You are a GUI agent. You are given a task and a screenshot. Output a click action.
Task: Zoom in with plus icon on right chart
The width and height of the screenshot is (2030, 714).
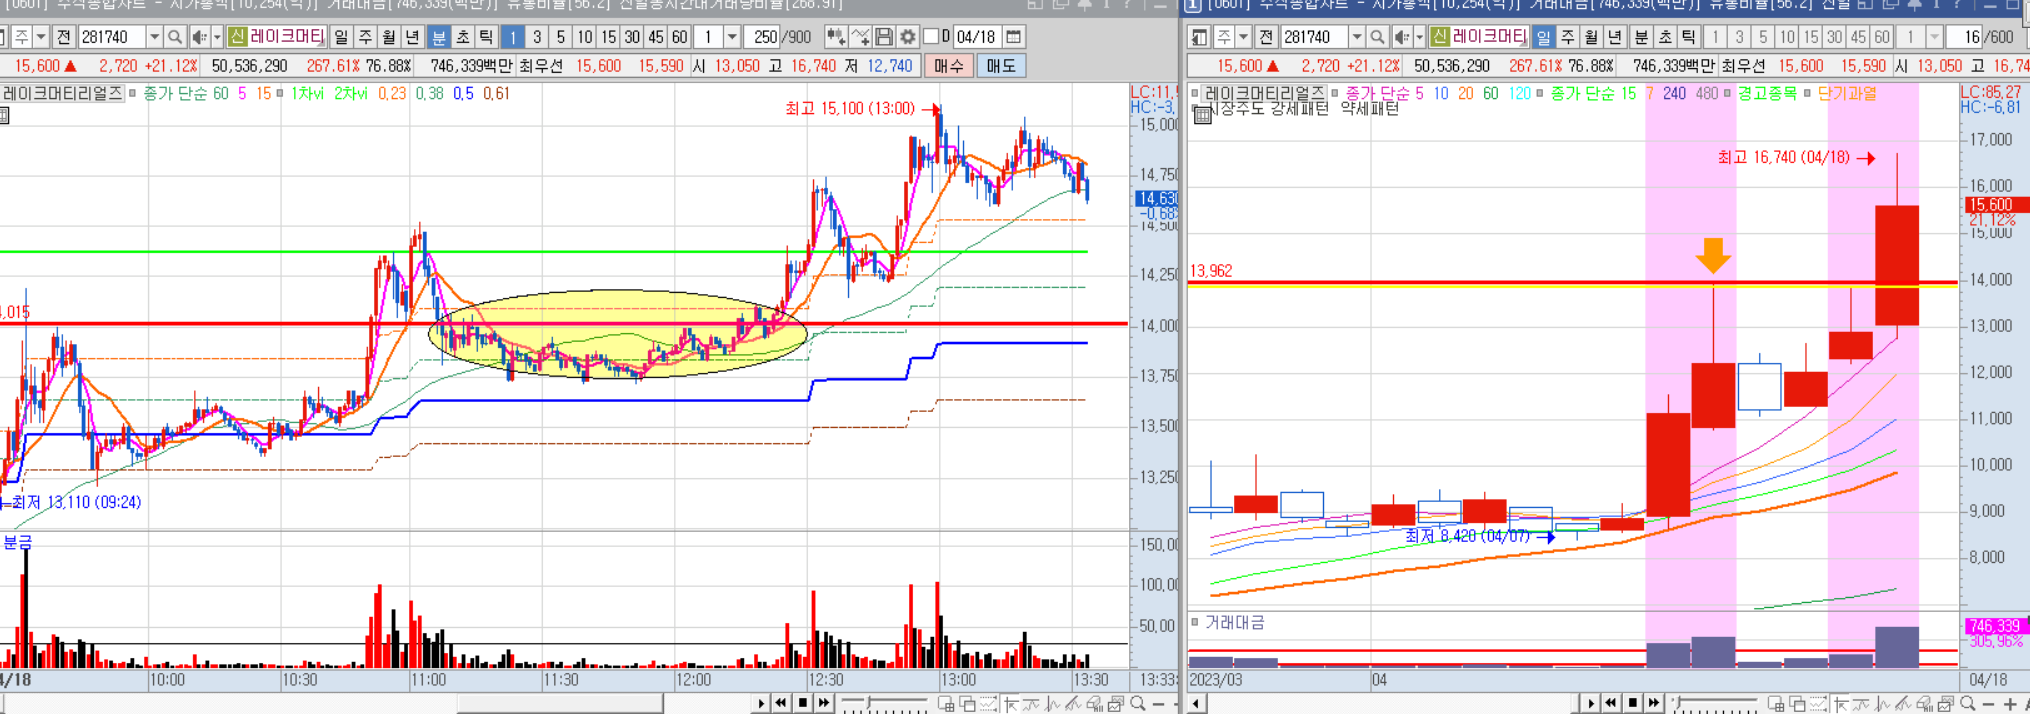[2010, 704]
